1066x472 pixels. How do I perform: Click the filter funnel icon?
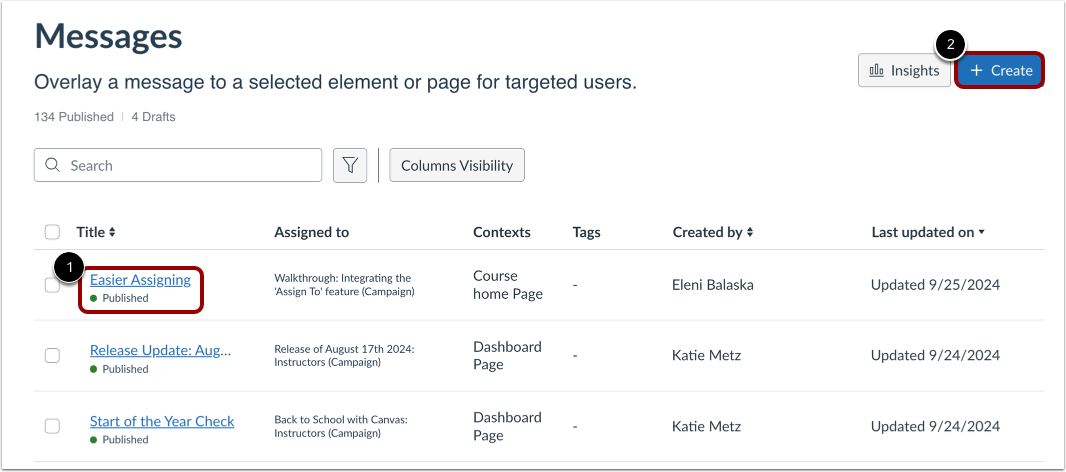pos(350,166)
